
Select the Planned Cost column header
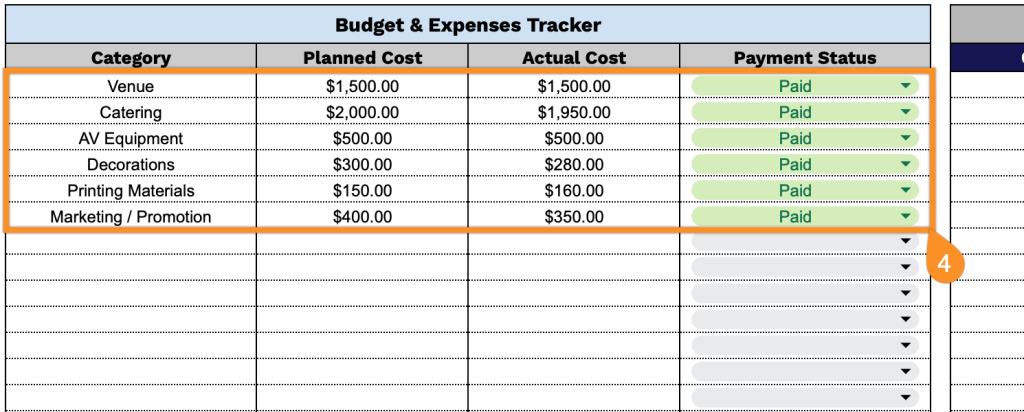click(x=362, y=58)
